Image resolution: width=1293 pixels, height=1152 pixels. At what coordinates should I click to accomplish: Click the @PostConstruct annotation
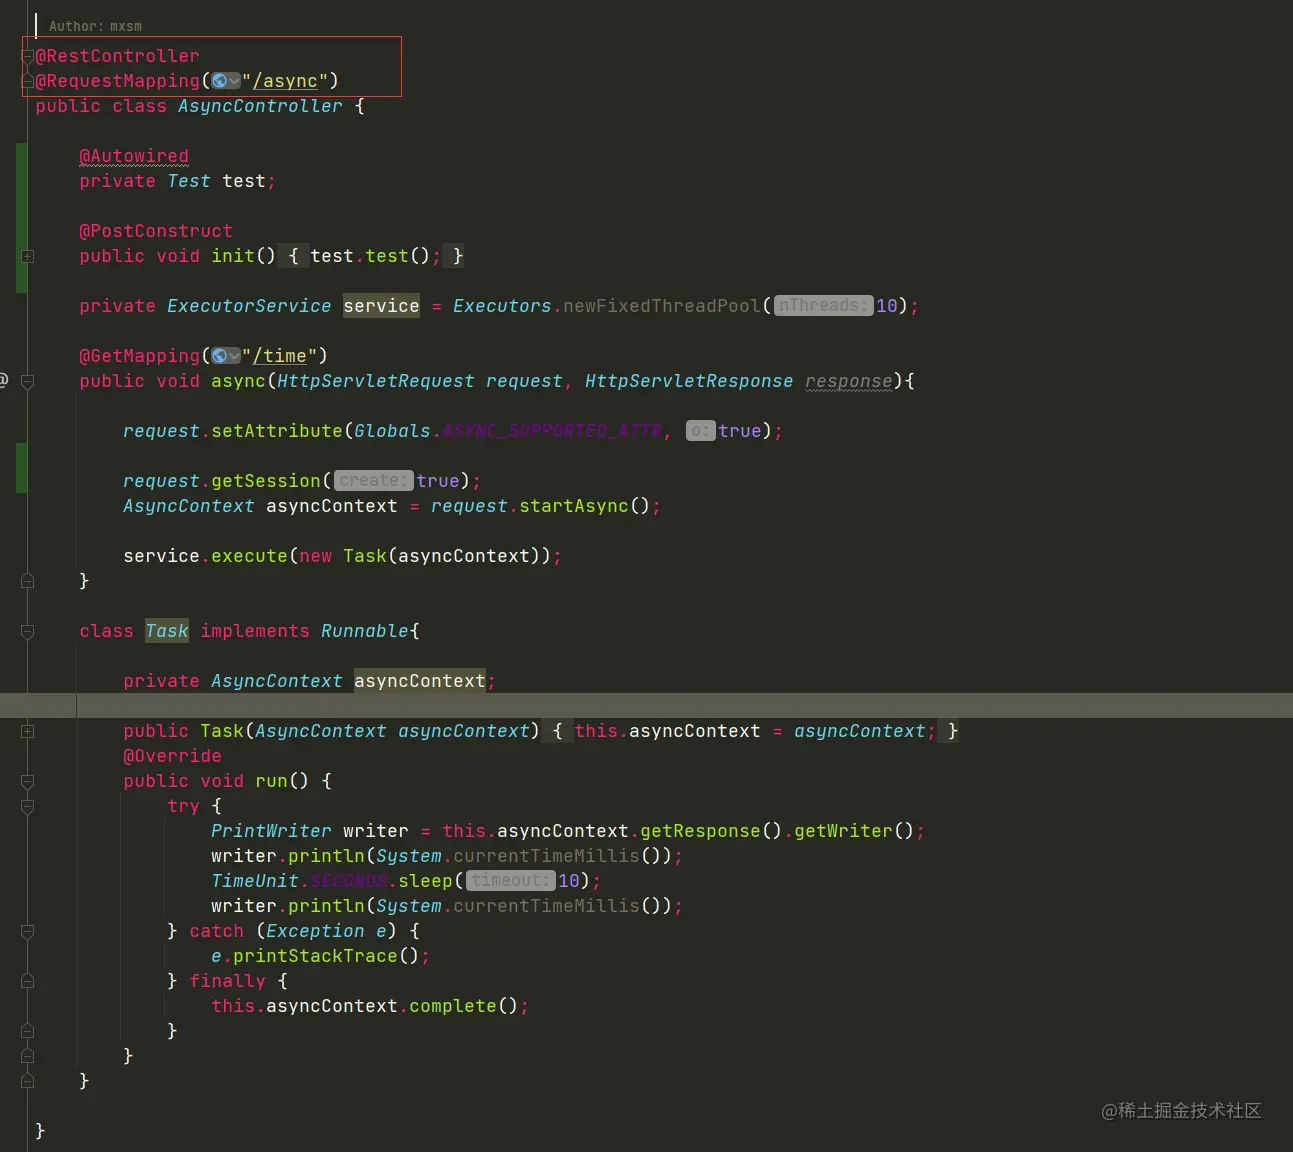156,231
